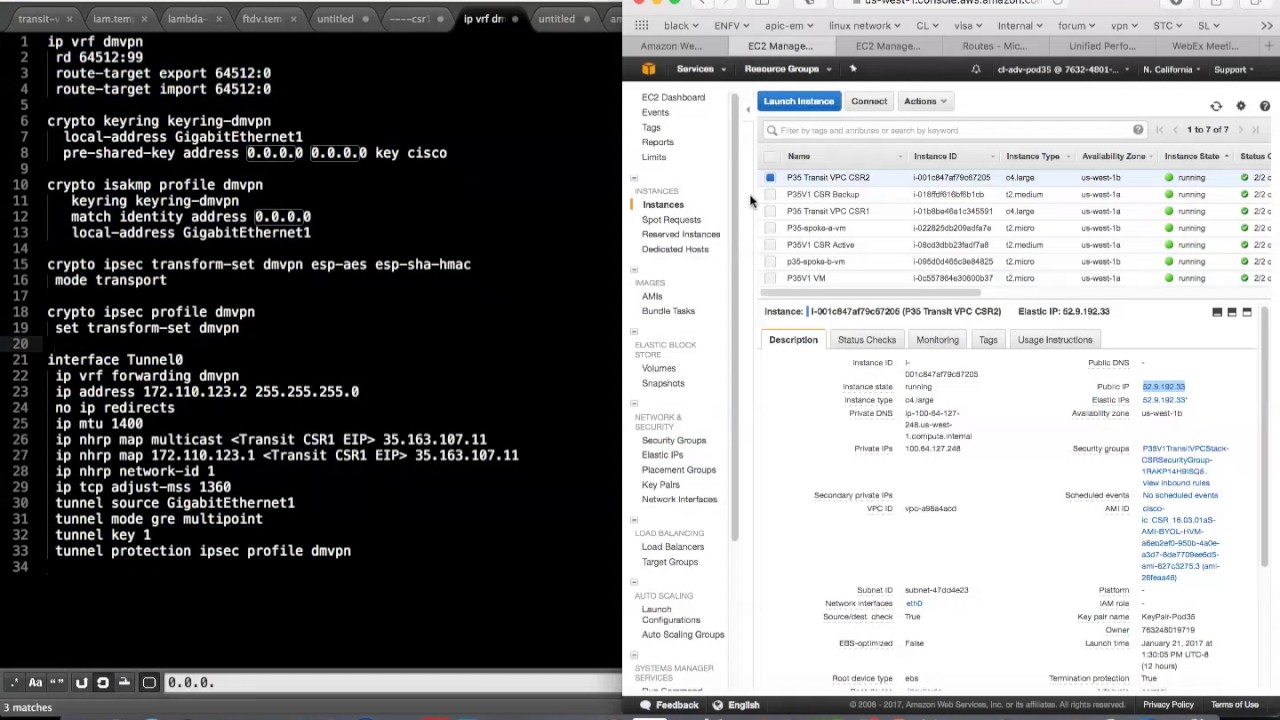Screen dimensions: 1280x720
Task: Select the P35 Transit VPC CSR1 checkbox
Action: [770, 211]
